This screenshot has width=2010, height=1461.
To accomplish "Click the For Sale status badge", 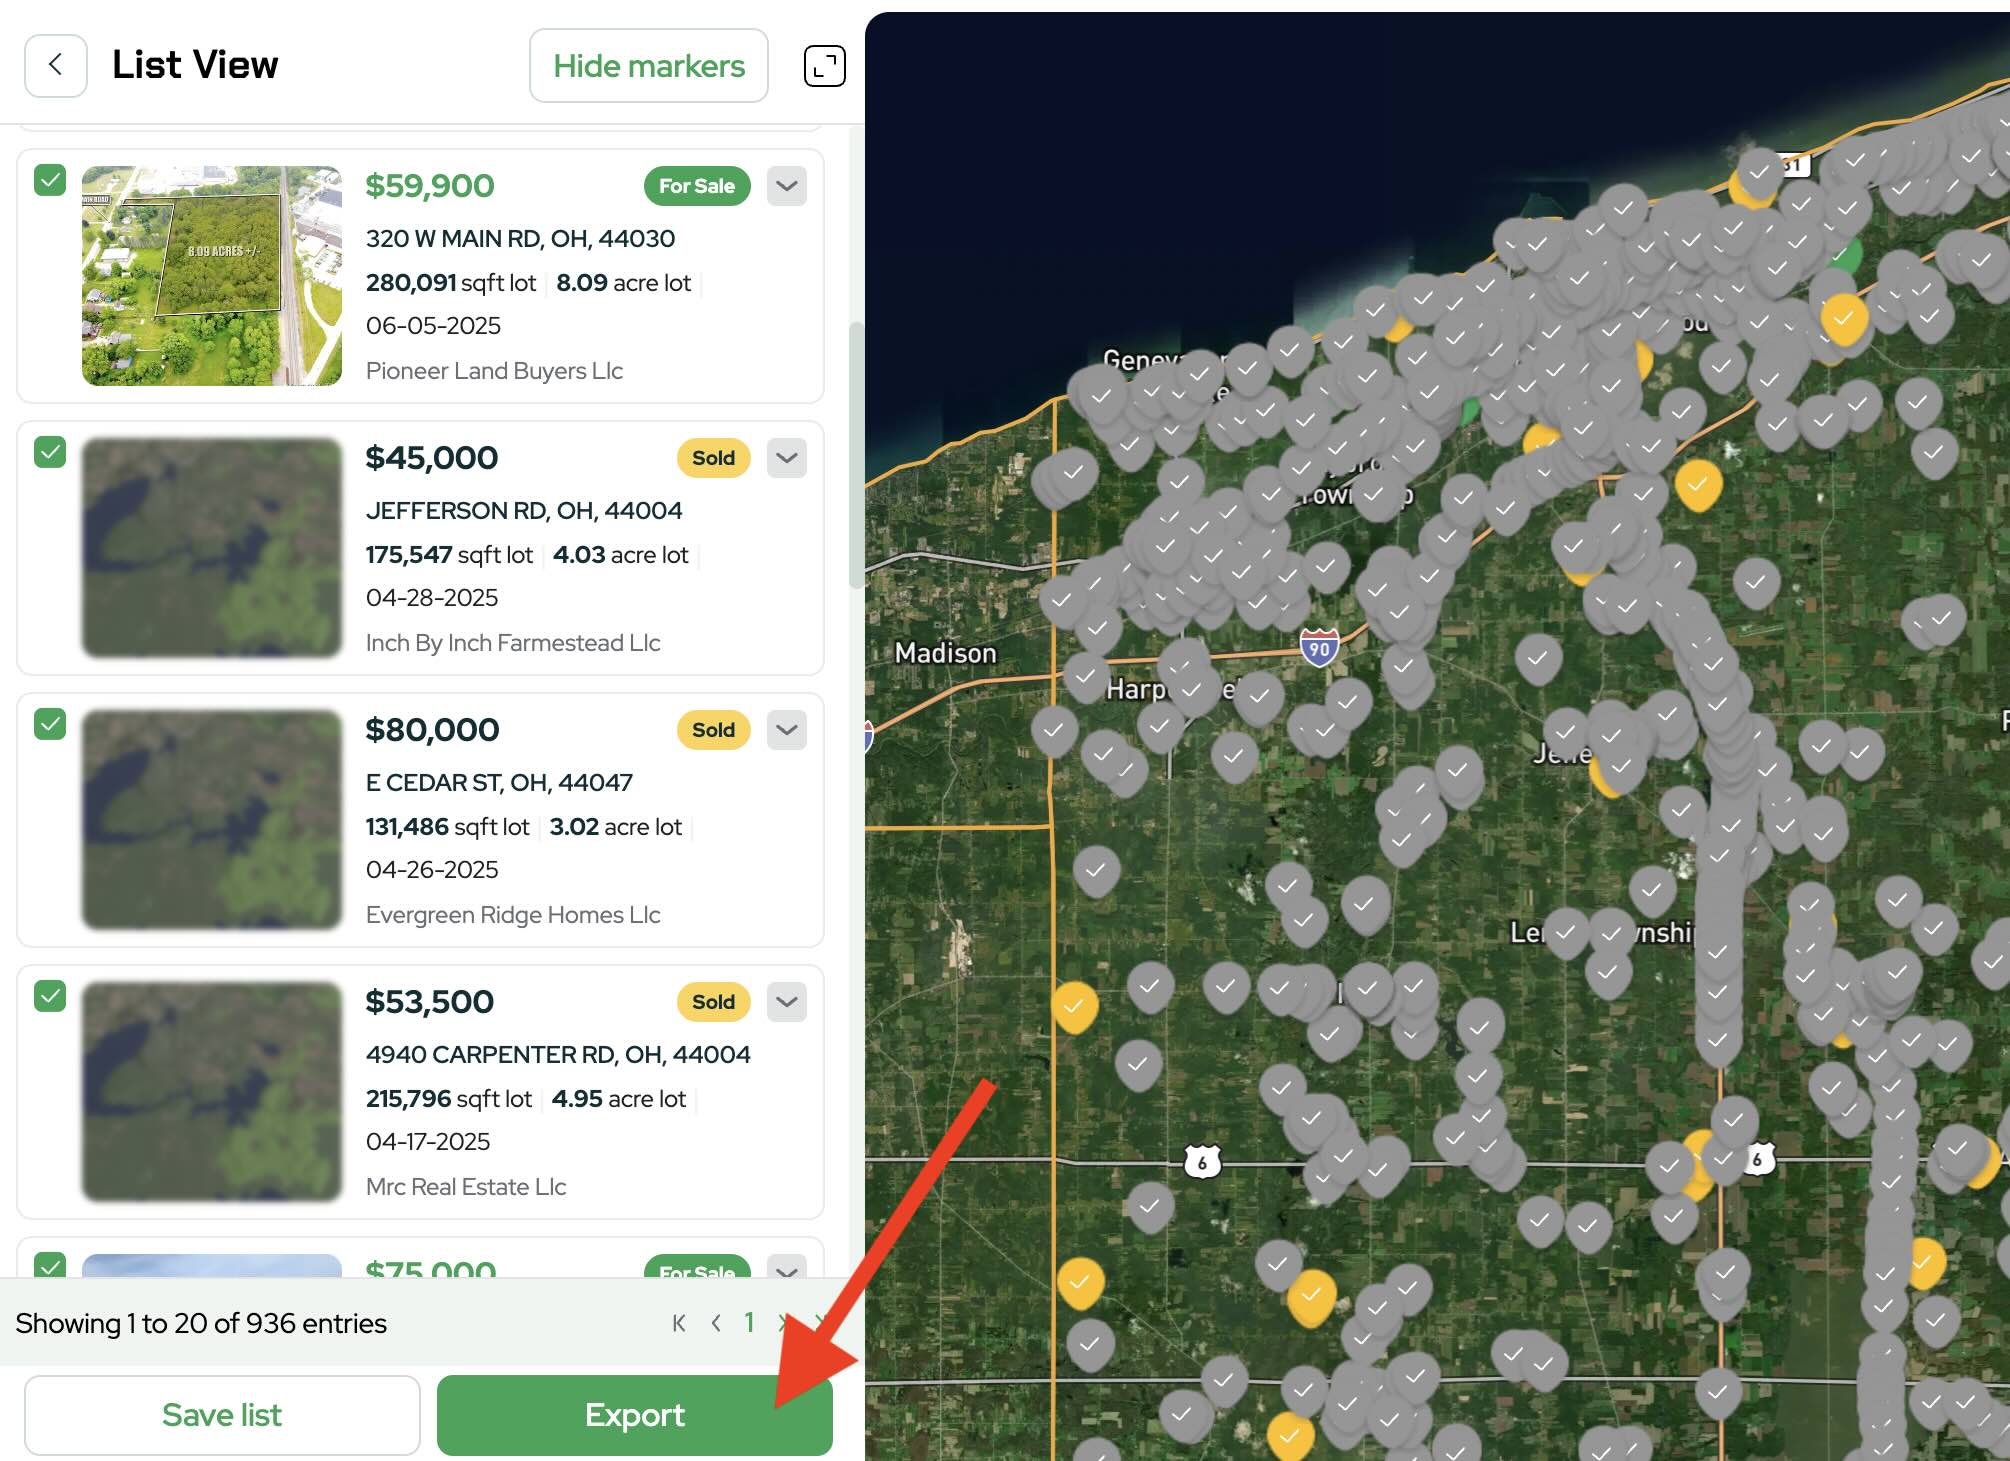I will coord(697,186).
